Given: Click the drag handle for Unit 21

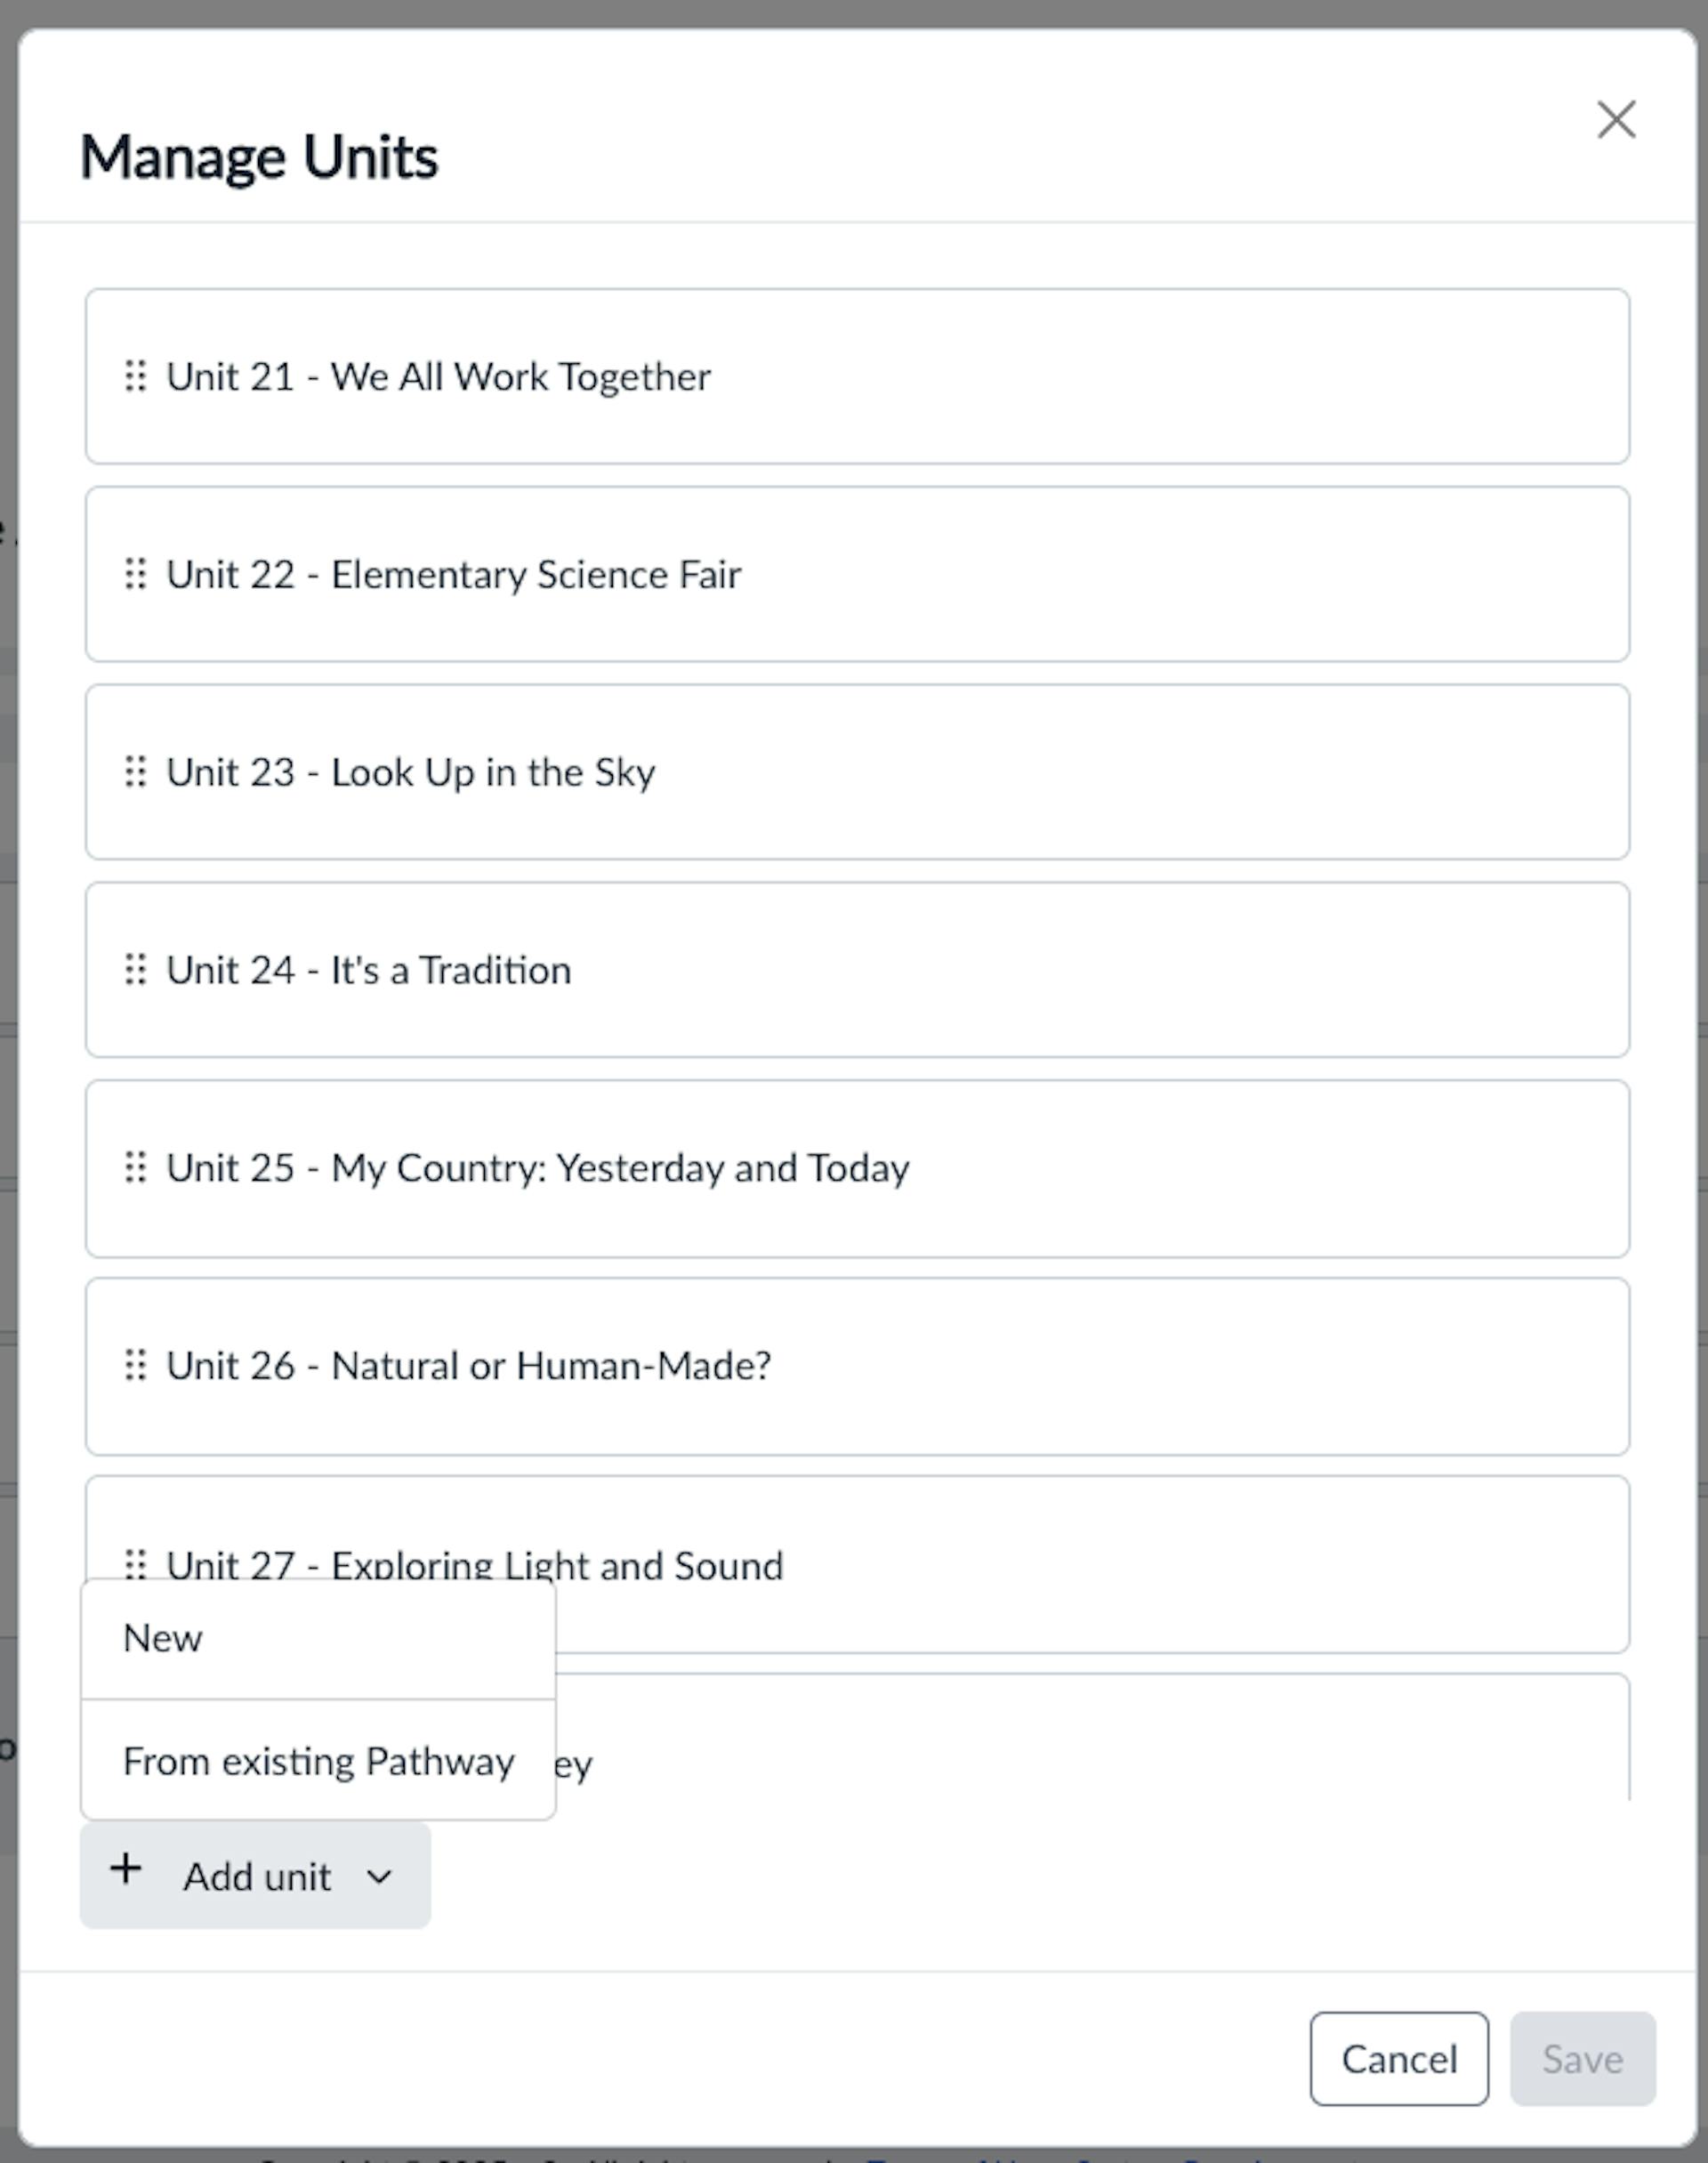Looking at the screenshot, I should coord(138,378).
